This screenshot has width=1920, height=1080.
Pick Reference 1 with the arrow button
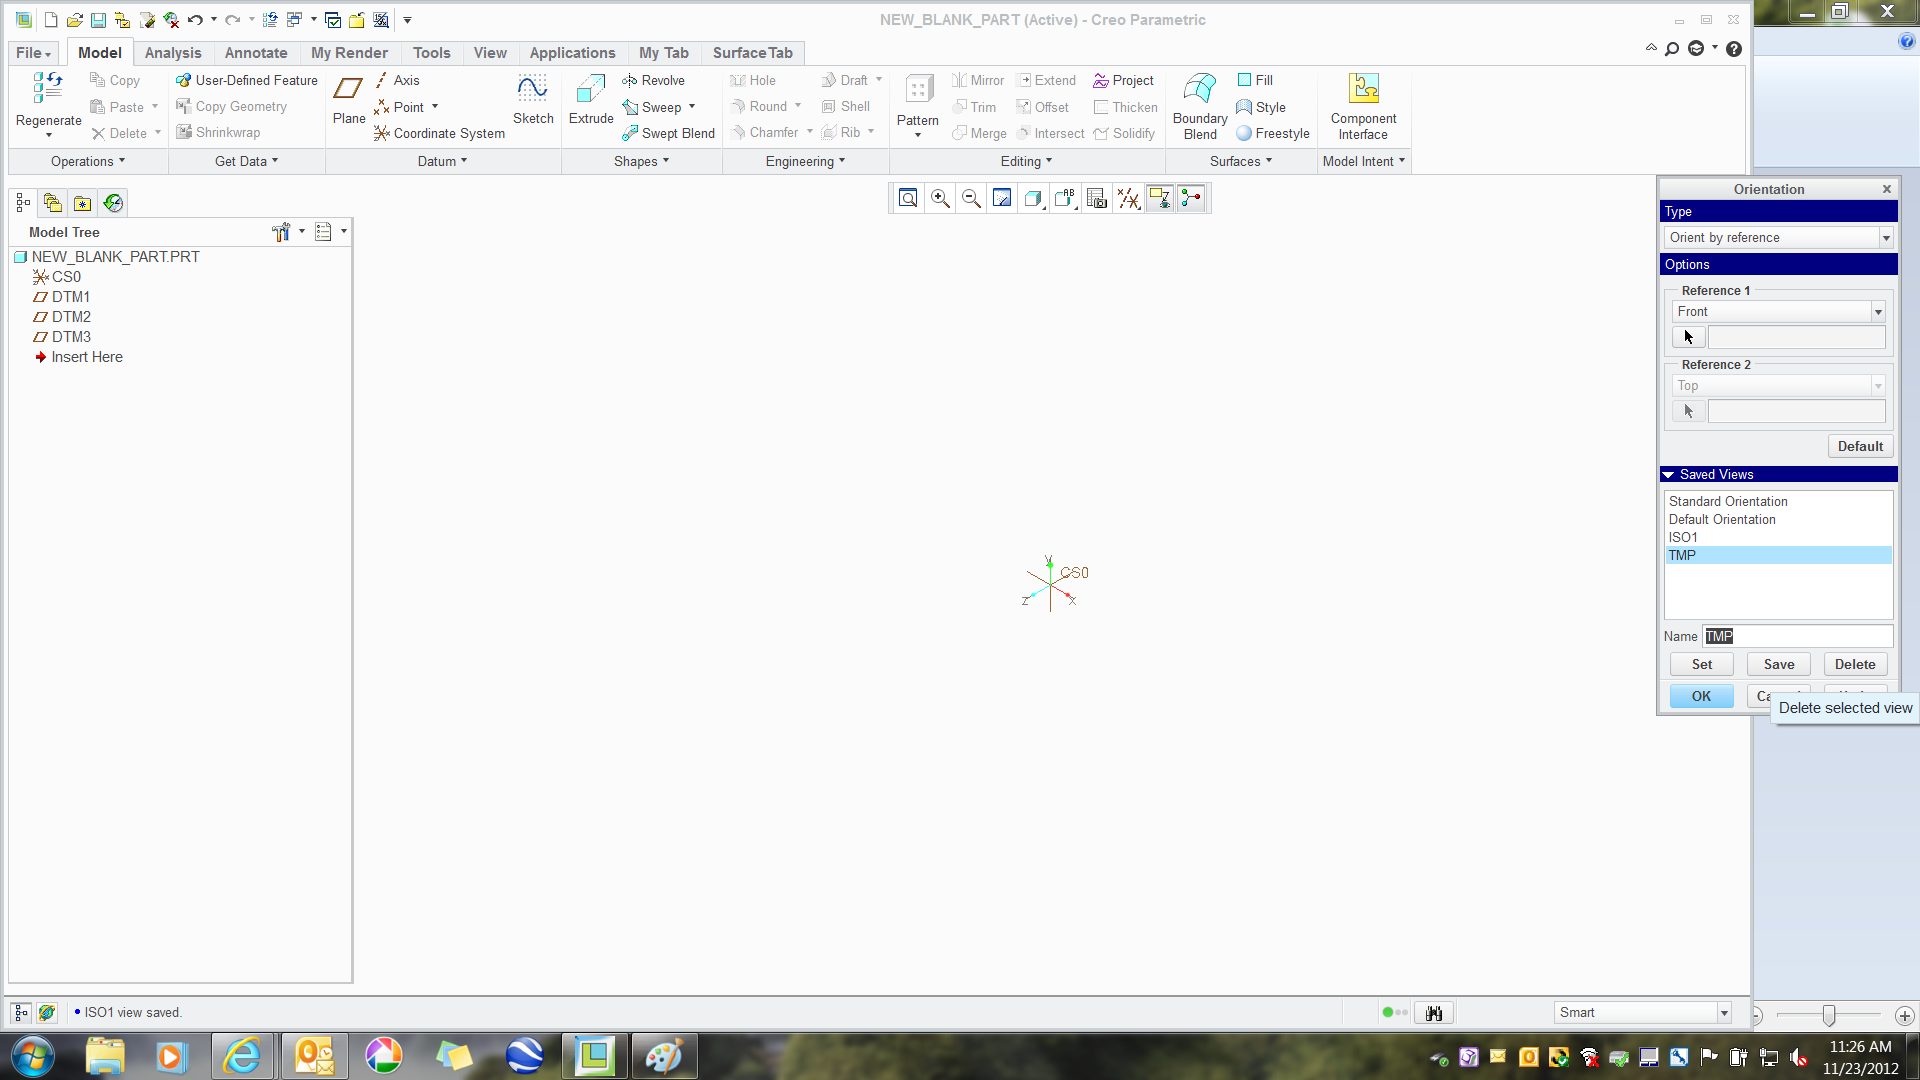[x=1689, y=338]
